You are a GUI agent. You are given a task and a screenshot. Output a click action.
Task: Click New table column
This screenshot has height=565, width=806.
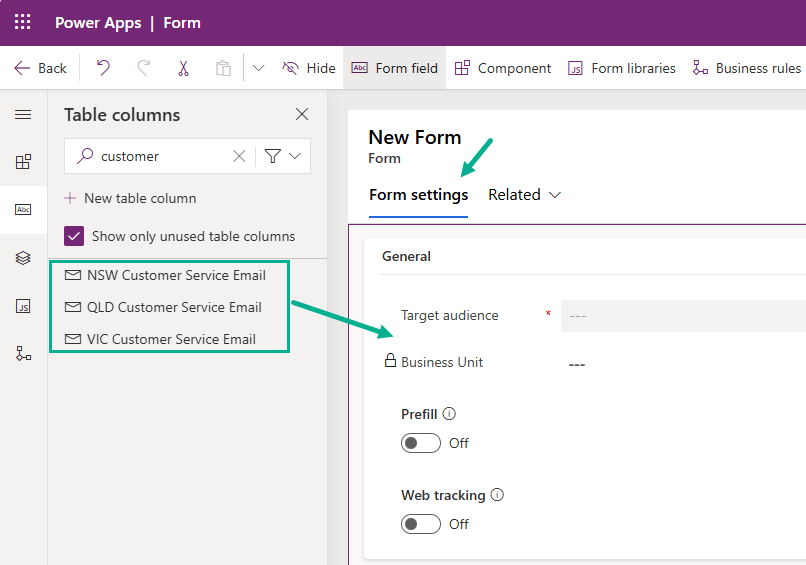(x=130, y=198)
